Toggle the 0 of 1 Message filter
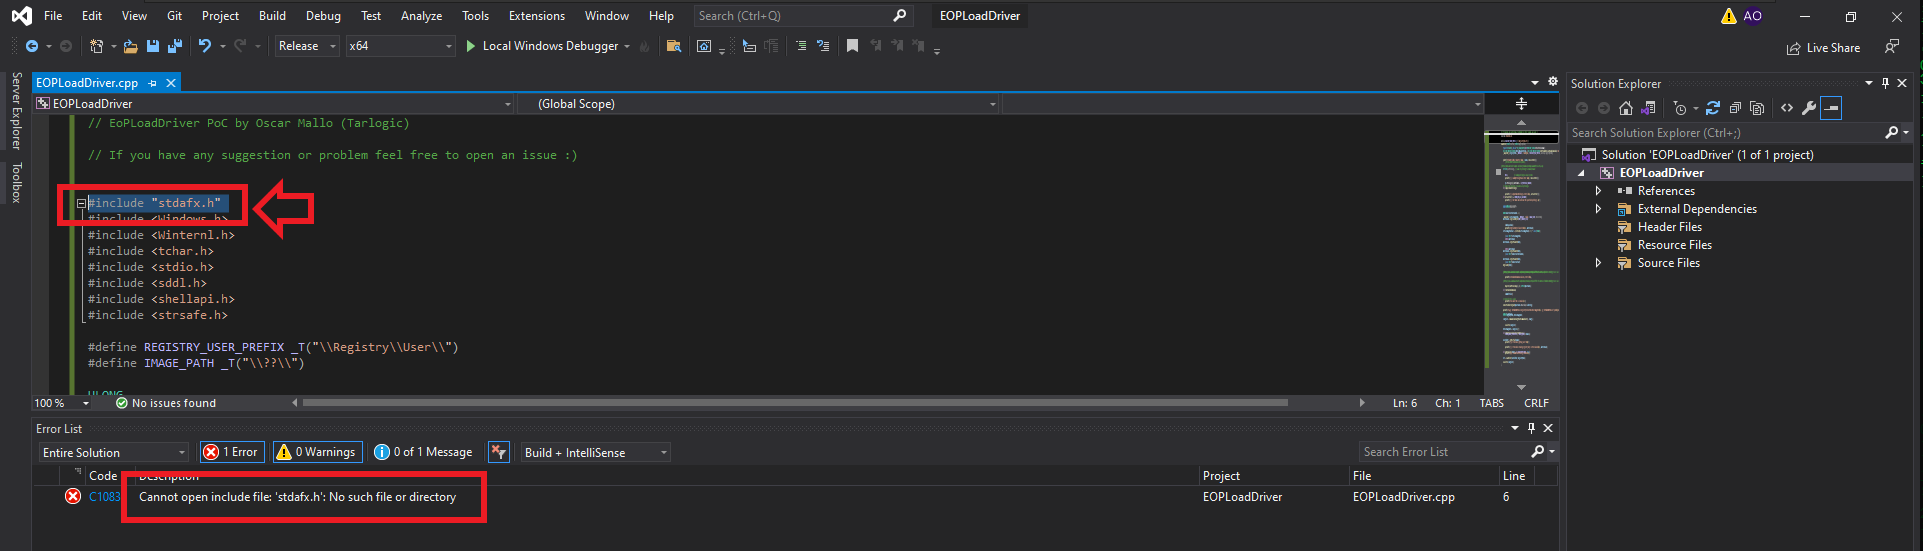Image resolution: width=1923 pixels, height=551 pixels. (x=423, y=452)
